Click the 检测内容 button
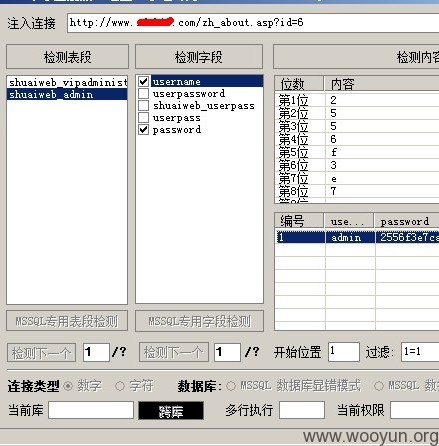The width and height of the screenshot is (439, 446). point(356,57)
